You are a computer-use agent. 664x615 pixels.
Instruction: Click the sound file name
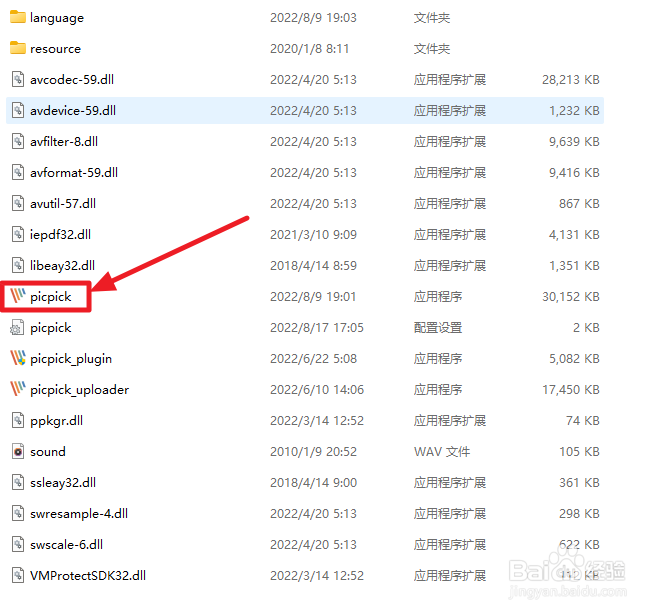(x=48, y=452)
